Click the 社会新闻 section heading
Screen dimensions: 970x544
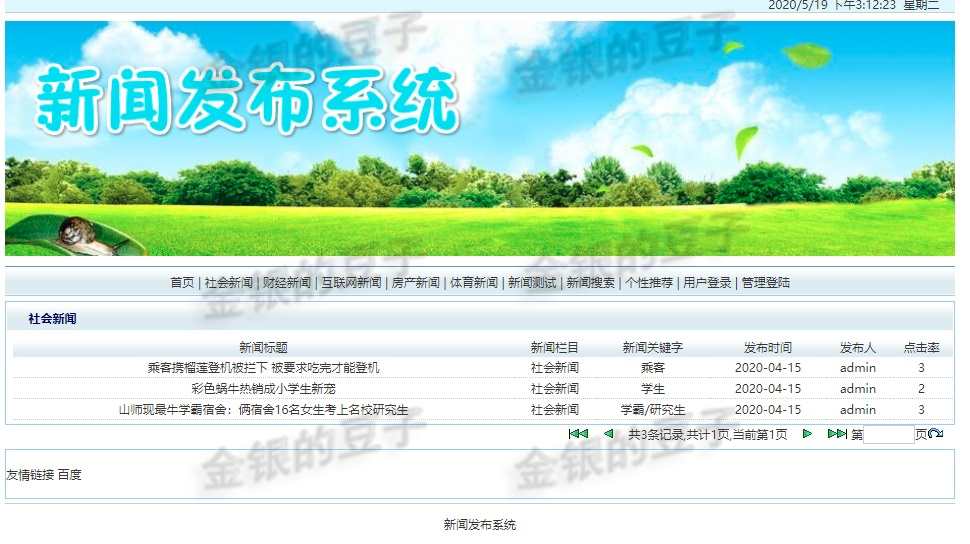pos(53,319)
